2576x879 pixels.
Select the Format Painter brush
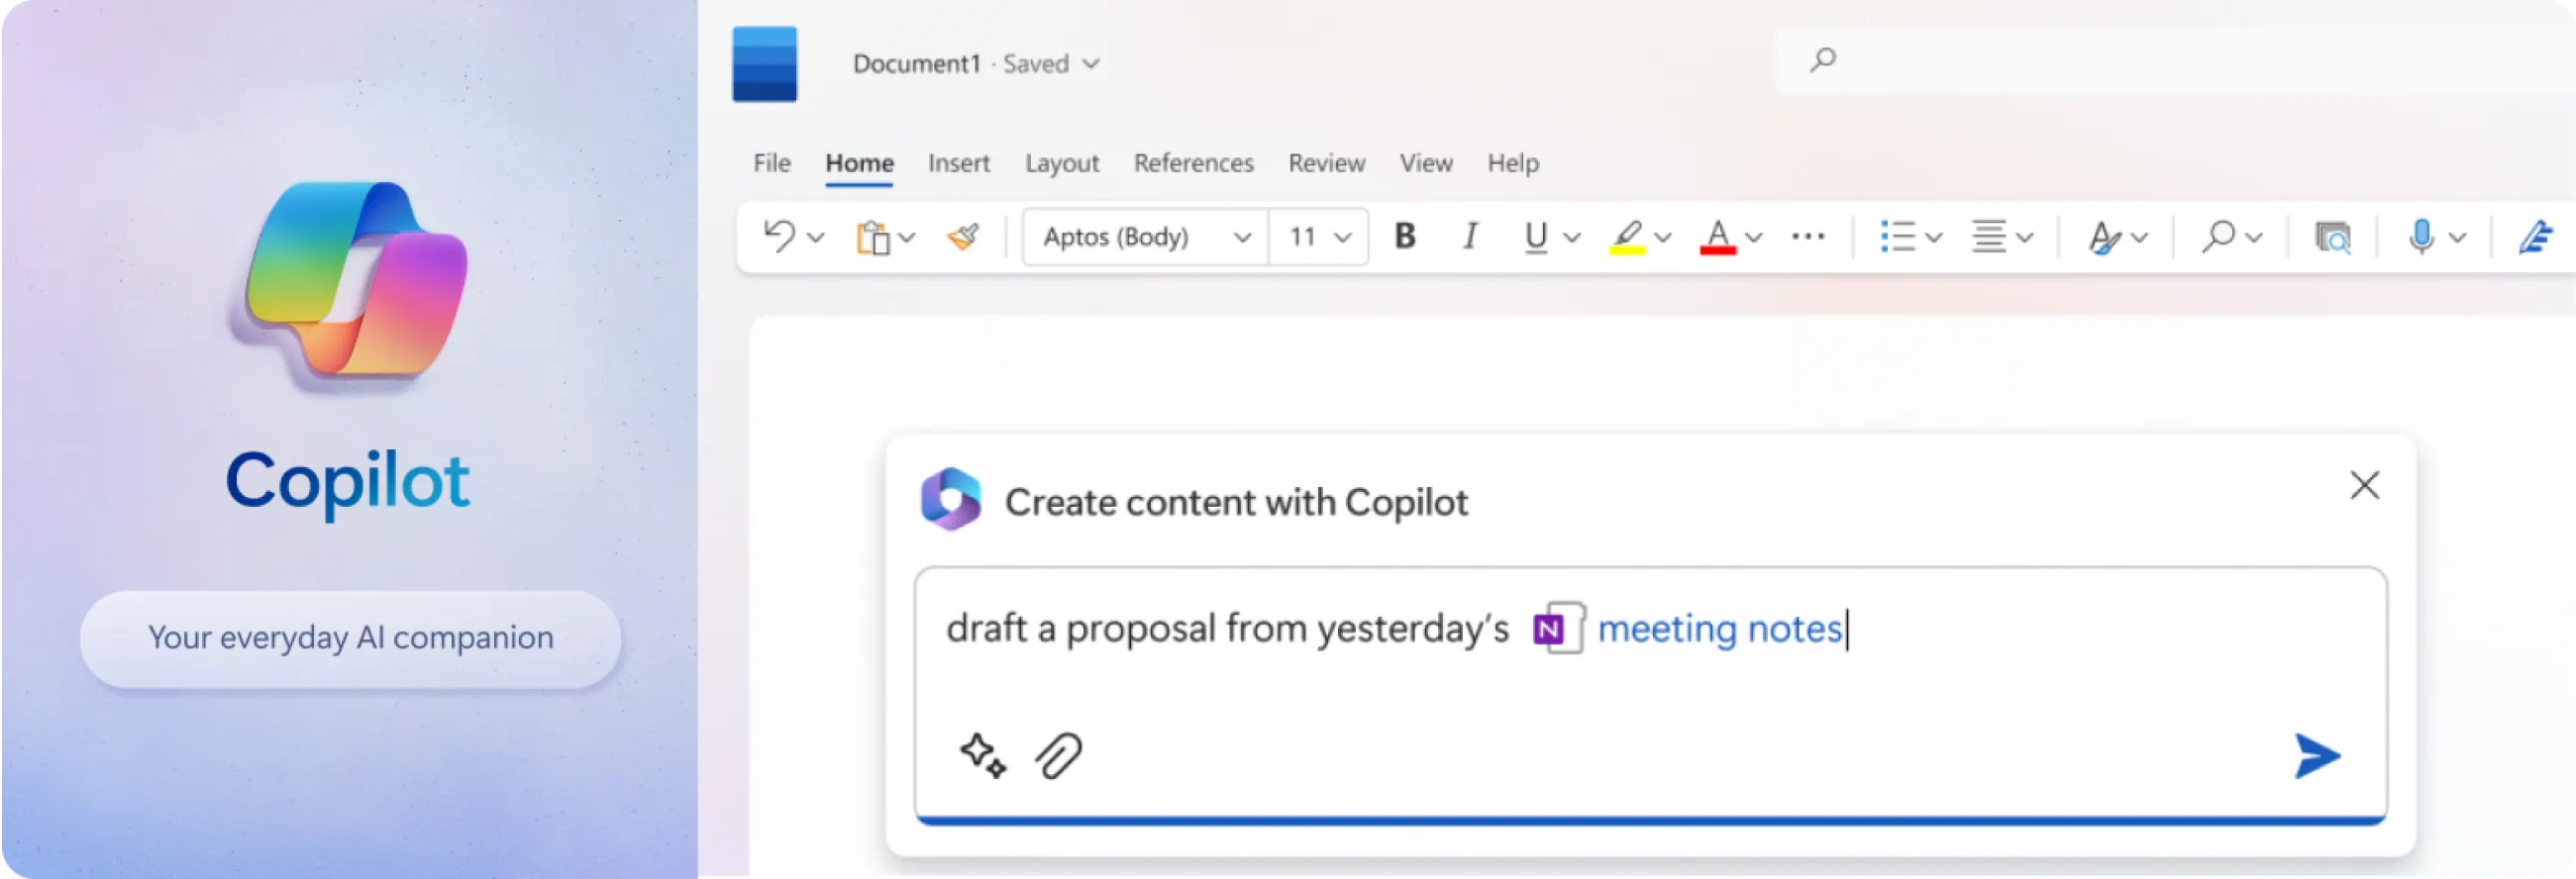tap(963, 237)
